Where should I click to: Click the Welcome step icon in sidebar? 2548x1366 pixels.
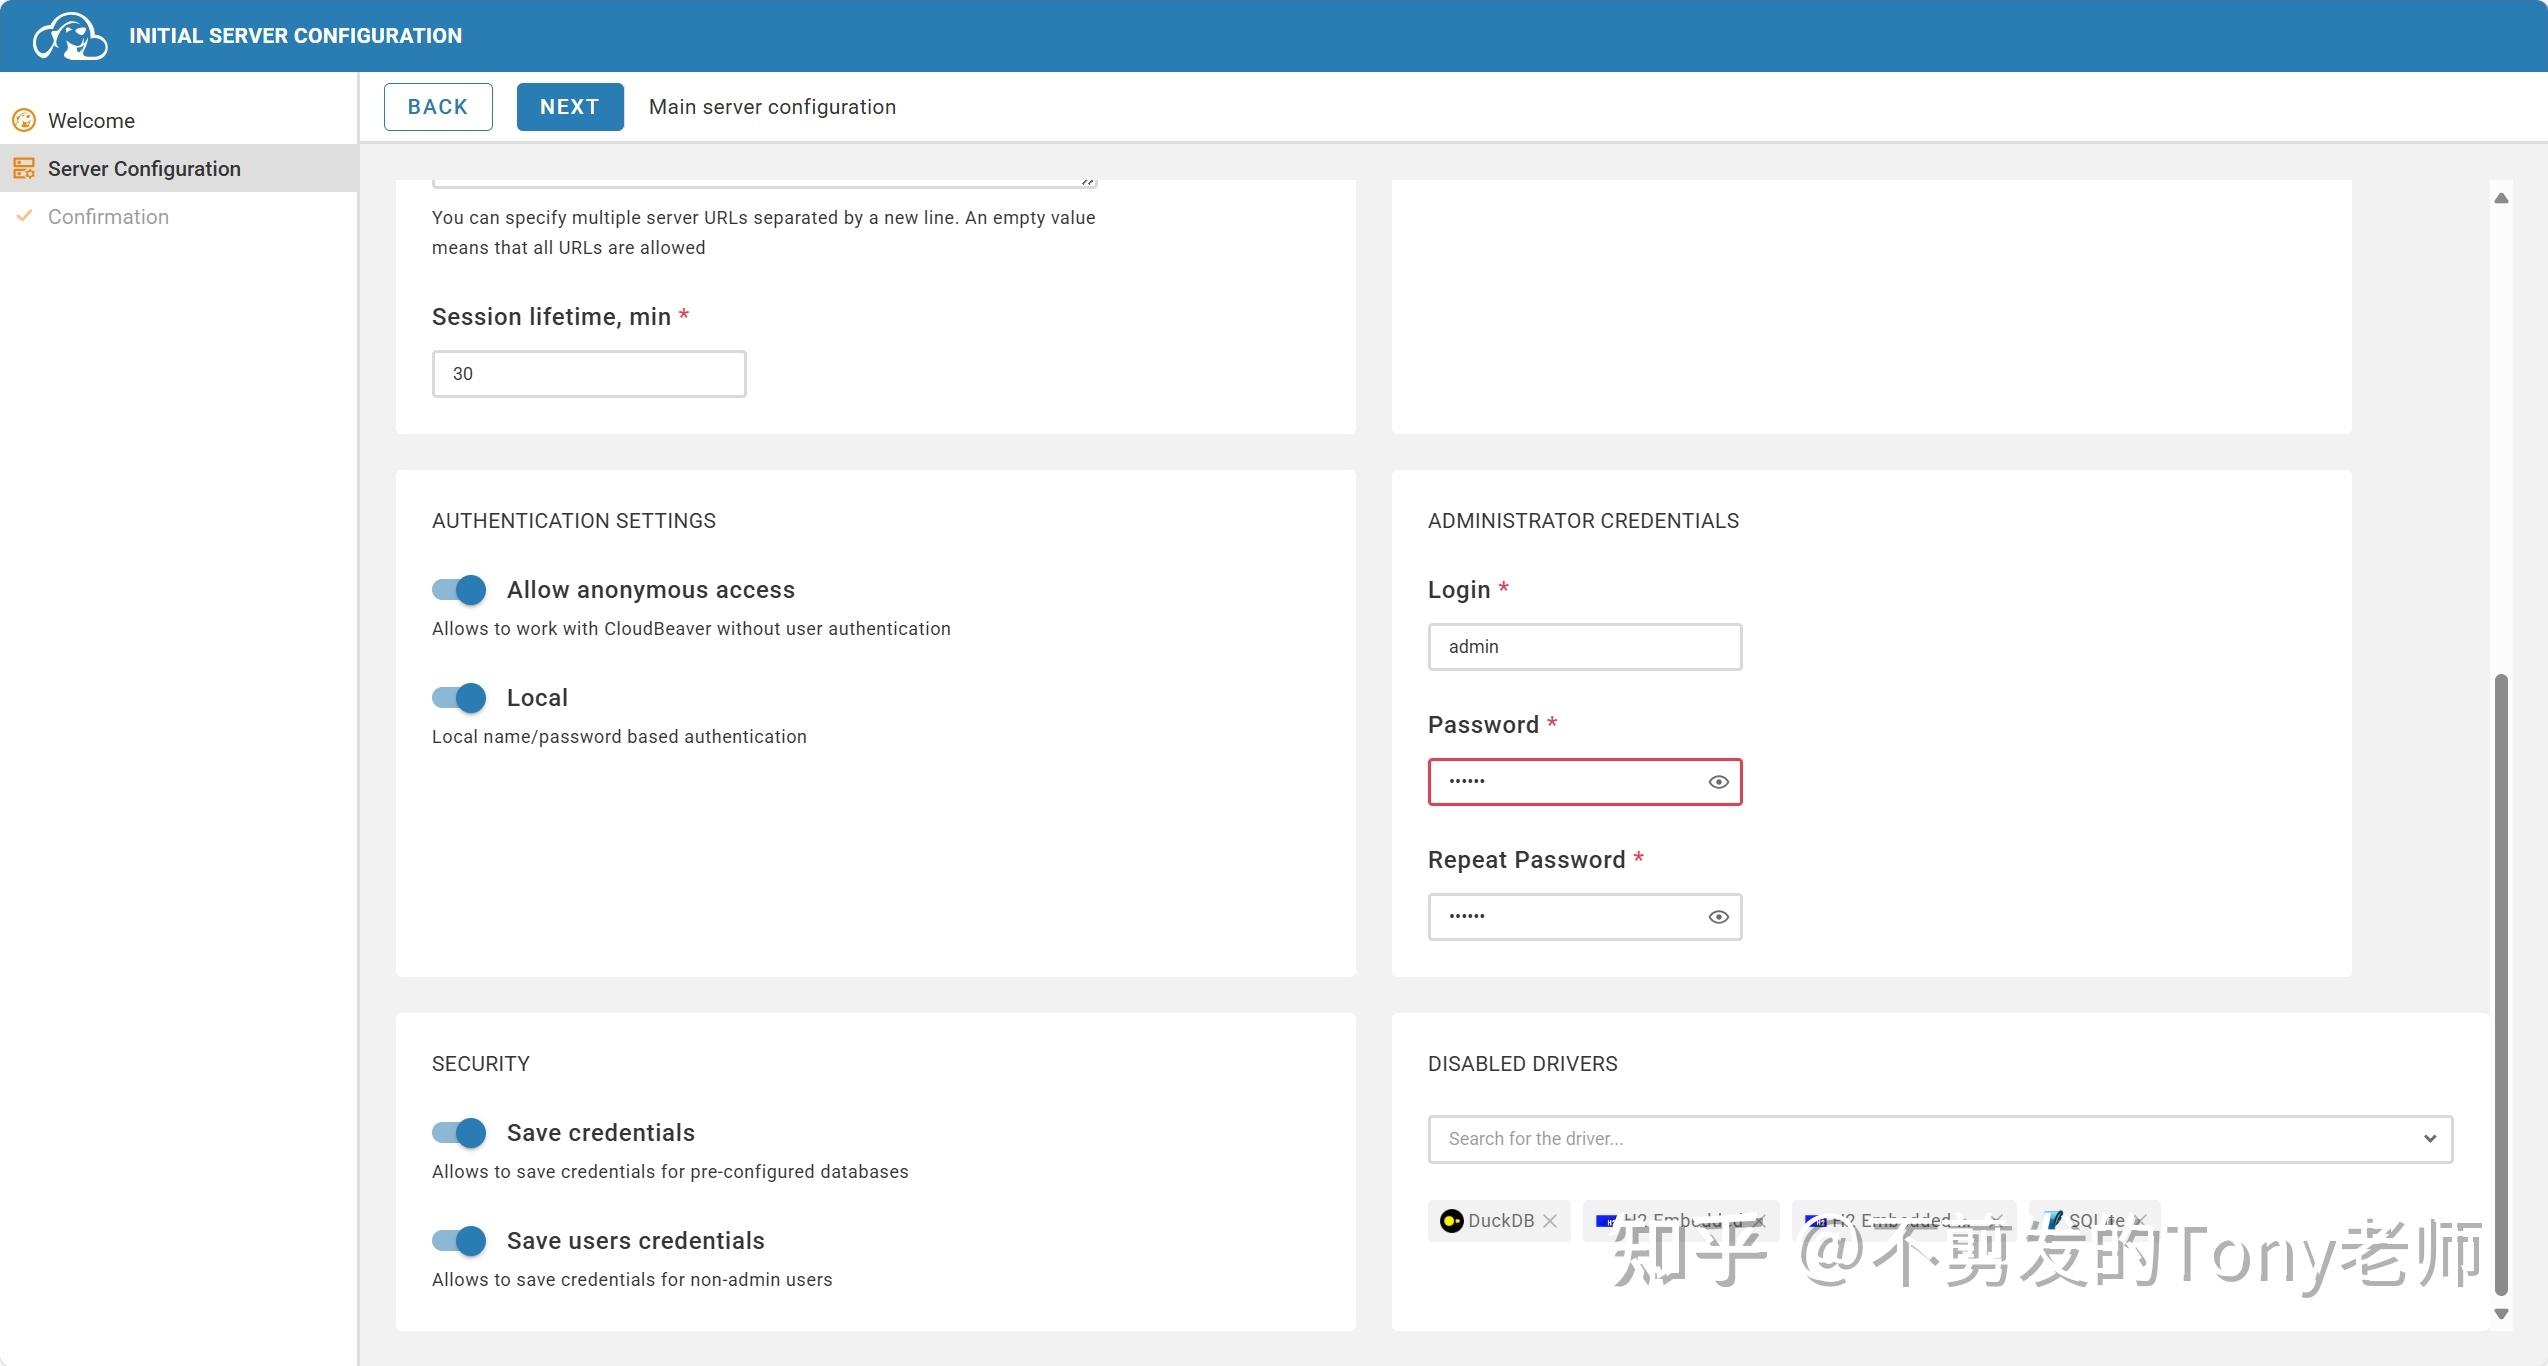coord(24,121)
